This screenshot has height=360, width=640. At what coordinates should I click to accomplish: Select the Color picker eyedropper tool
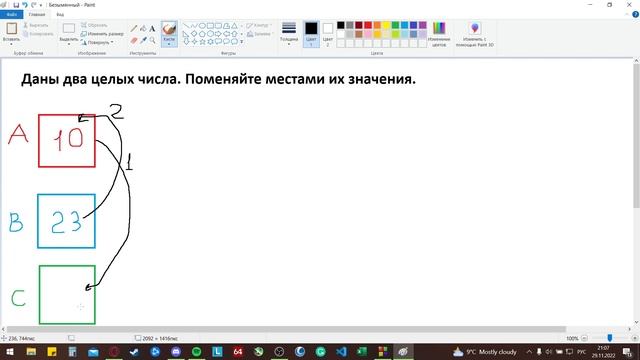pyautogui.click(x=143, y=40)
